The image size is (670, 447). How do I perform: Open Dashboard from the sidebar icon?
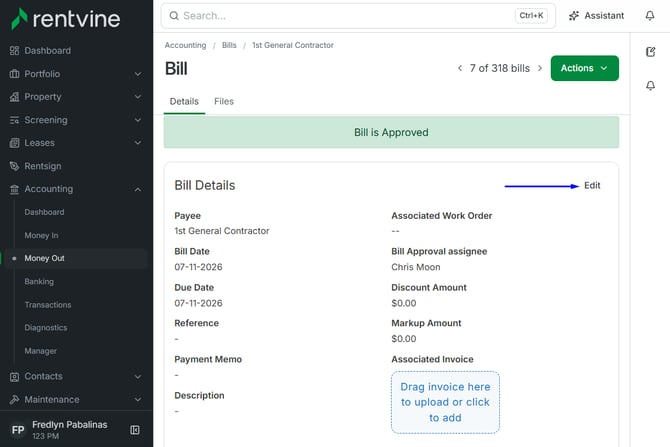point(15,51)
